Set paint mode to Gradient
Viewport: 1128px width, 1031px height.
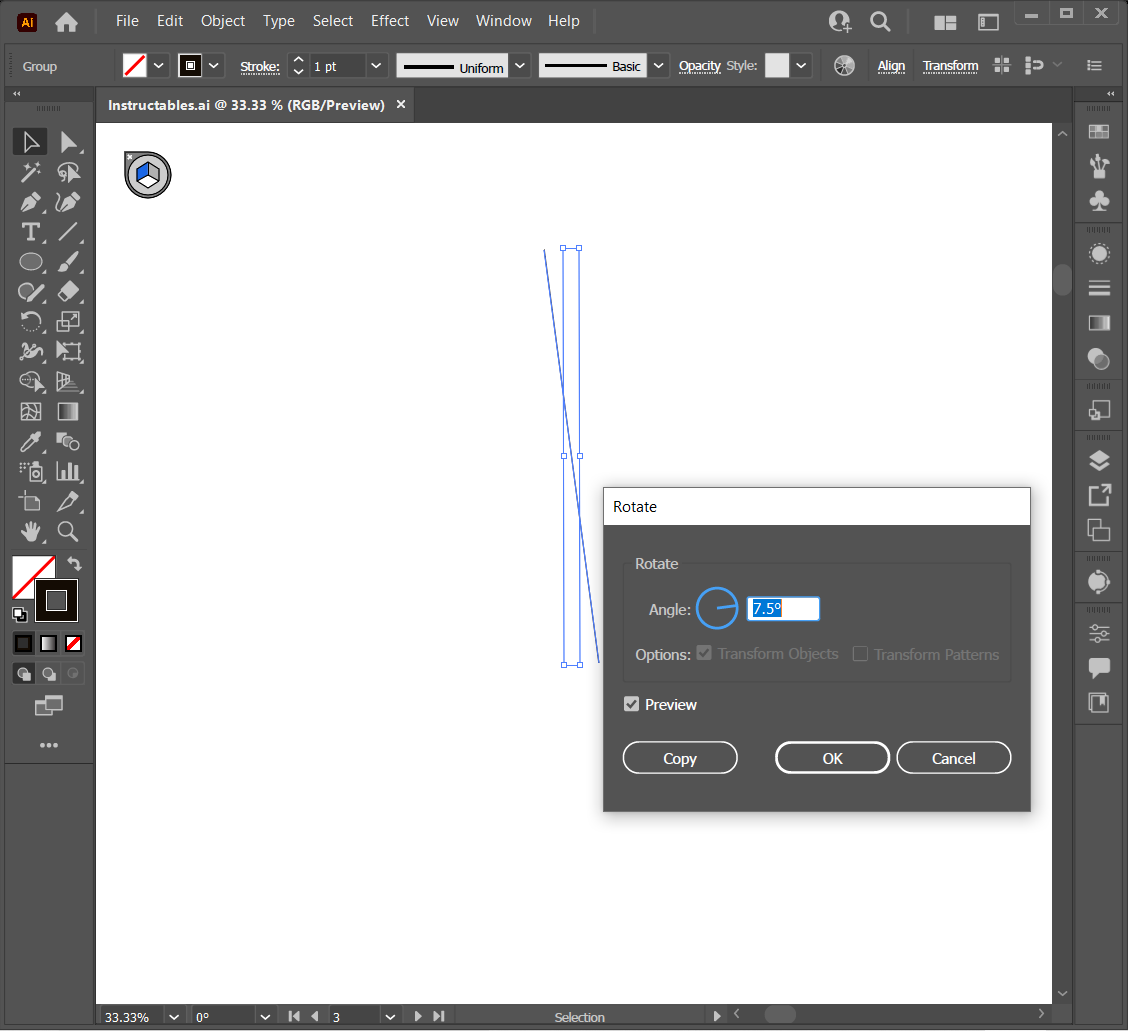coord(48,643)
